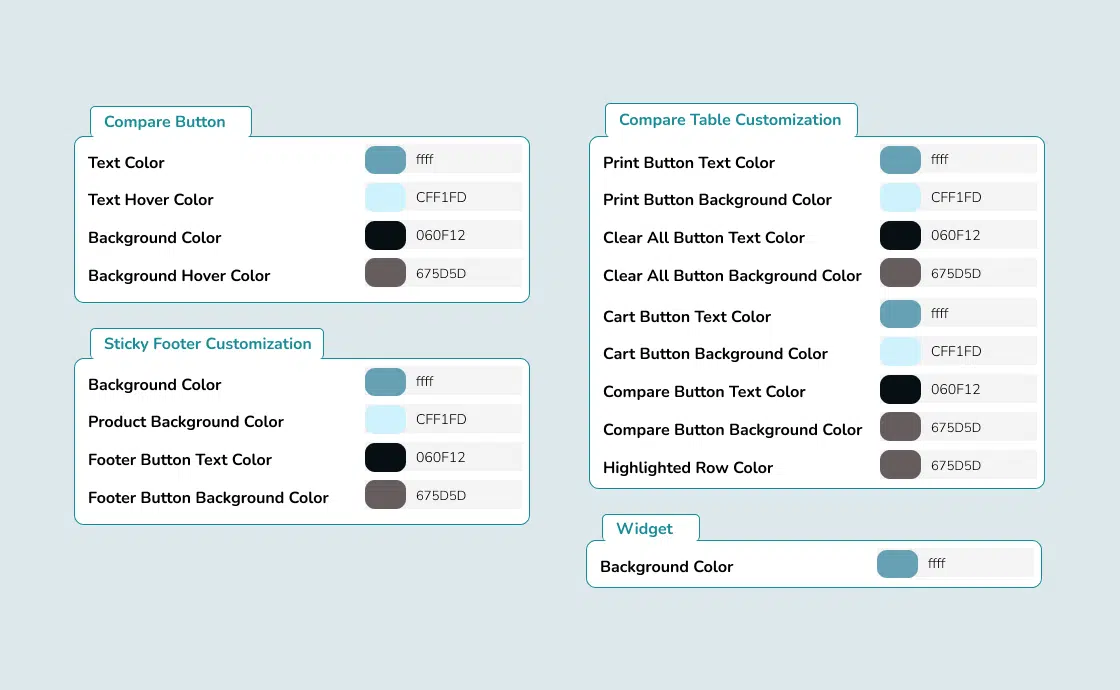1120x690 pixels.
Task: Open Footer Button Text Color swatch
Action: coord(385,458)
